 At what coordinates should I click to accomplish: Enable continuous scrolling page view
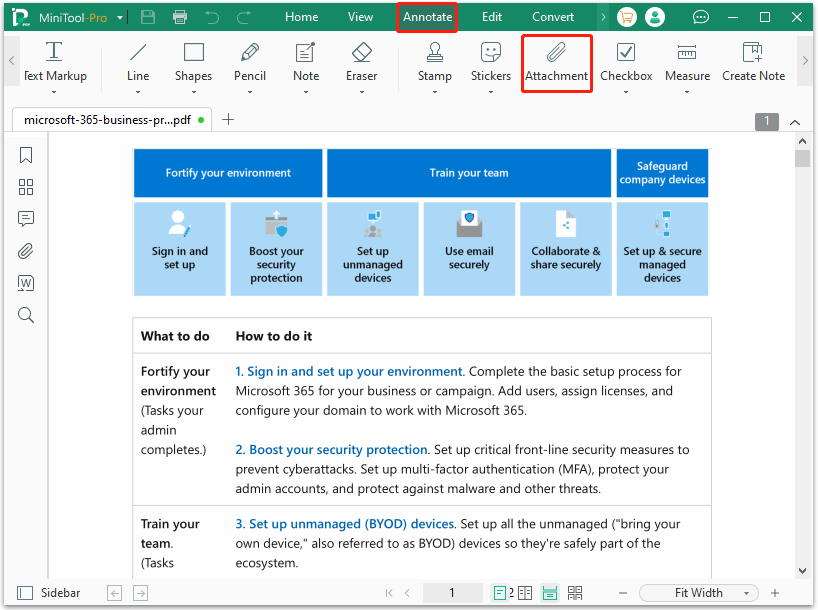pos(549,593)
